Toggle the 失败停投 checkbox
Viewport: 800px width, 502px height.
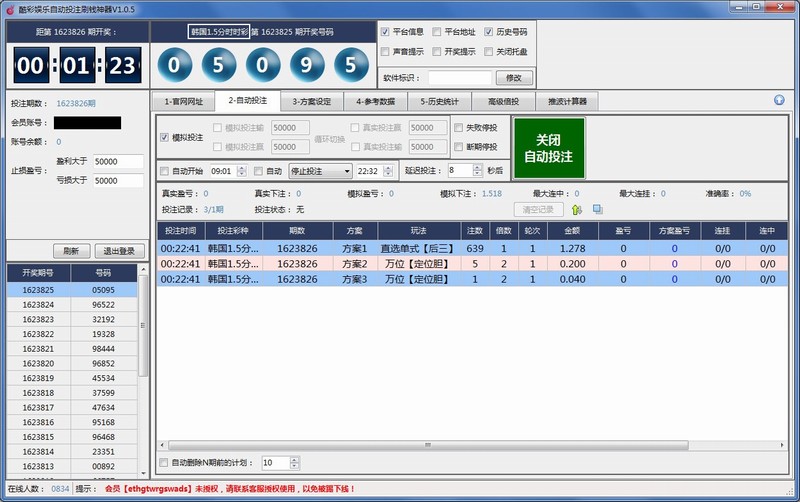point(459,128)
